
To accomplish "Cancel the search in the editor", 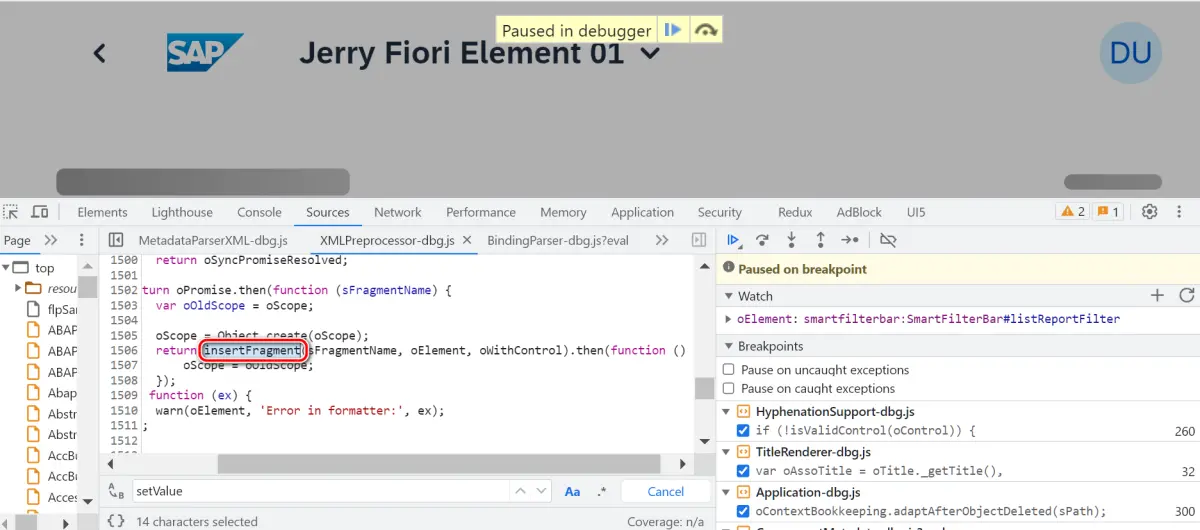I will pos(666,491).
